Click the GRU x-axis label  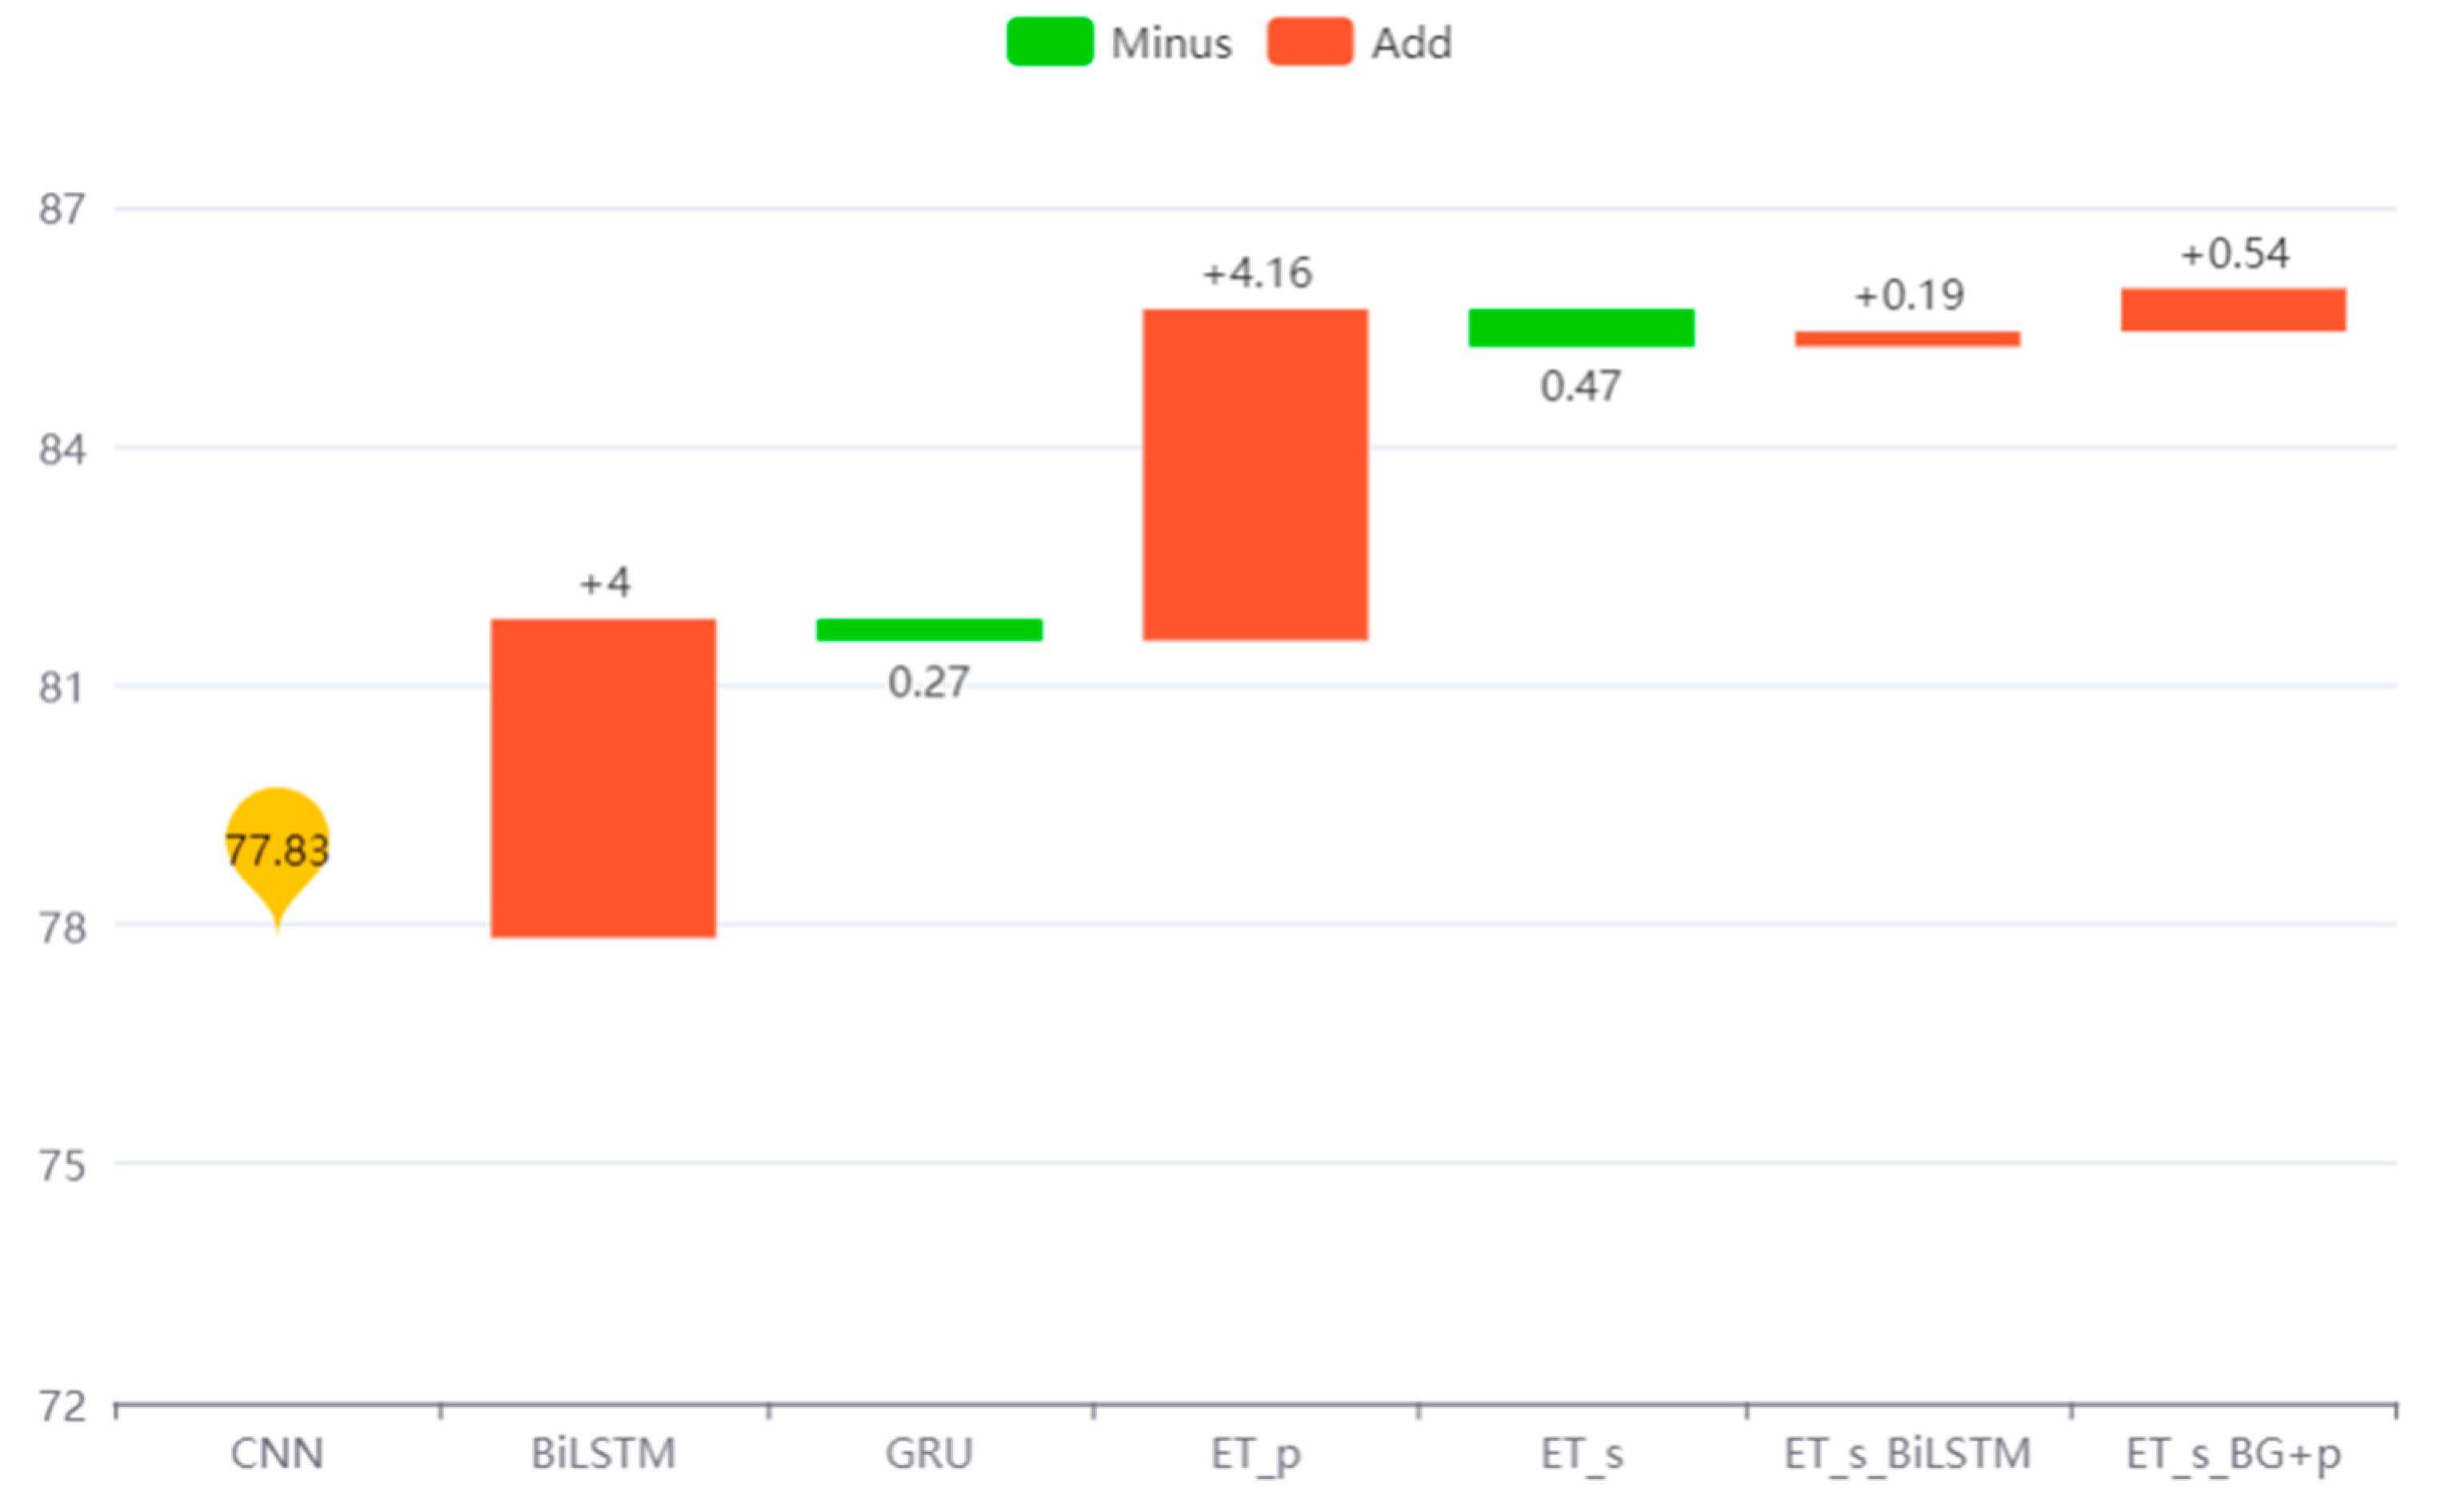tap(929, 1453)
